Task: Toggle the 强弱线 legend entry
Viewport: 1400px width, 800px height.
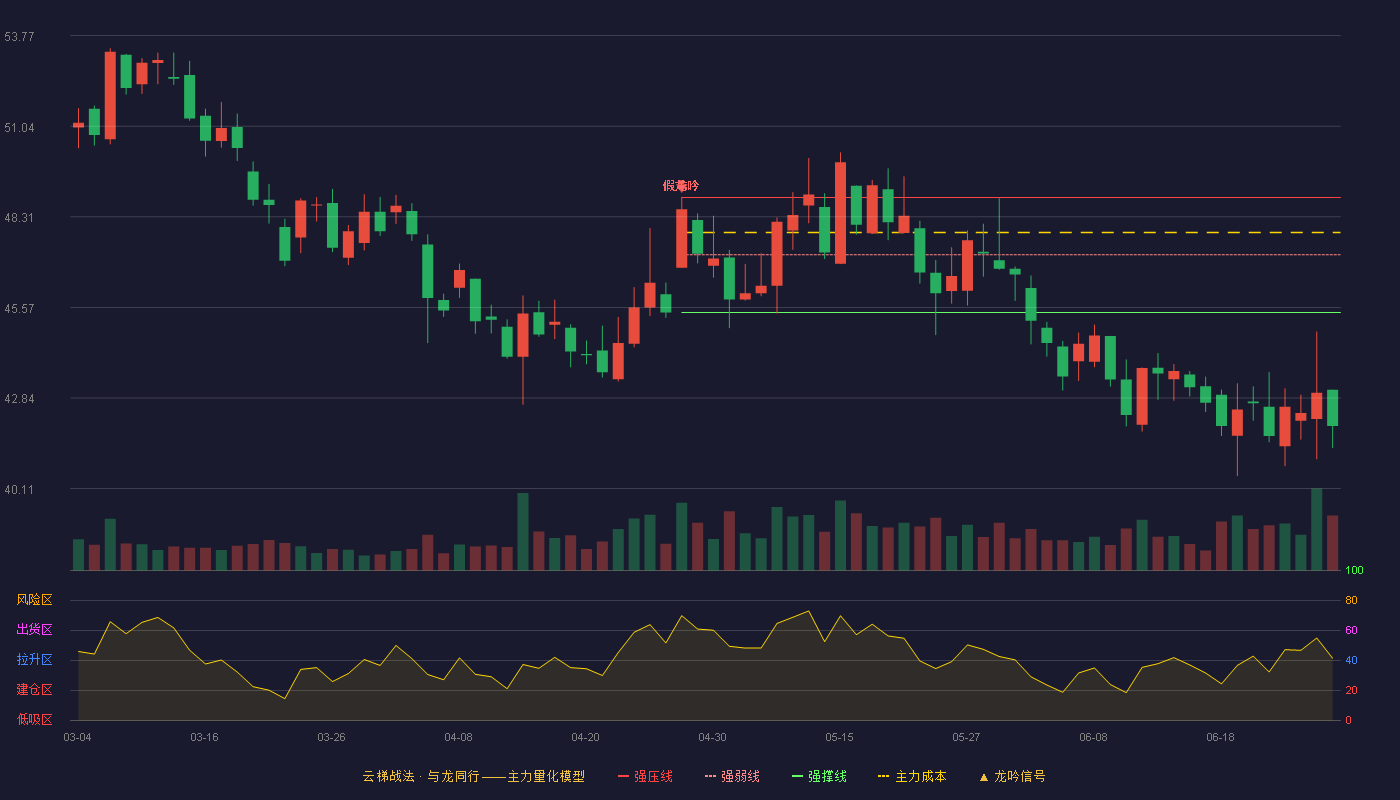Action: click(x=732, y=776)
